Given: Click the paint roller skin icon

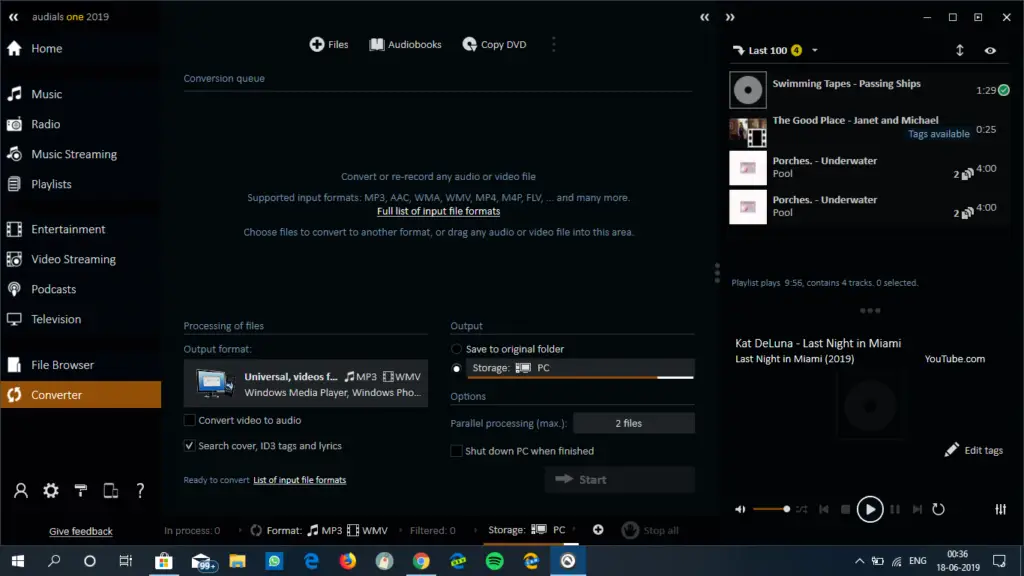Looking at the screenshot, I should pyautogui.click(x=81, y=490).
